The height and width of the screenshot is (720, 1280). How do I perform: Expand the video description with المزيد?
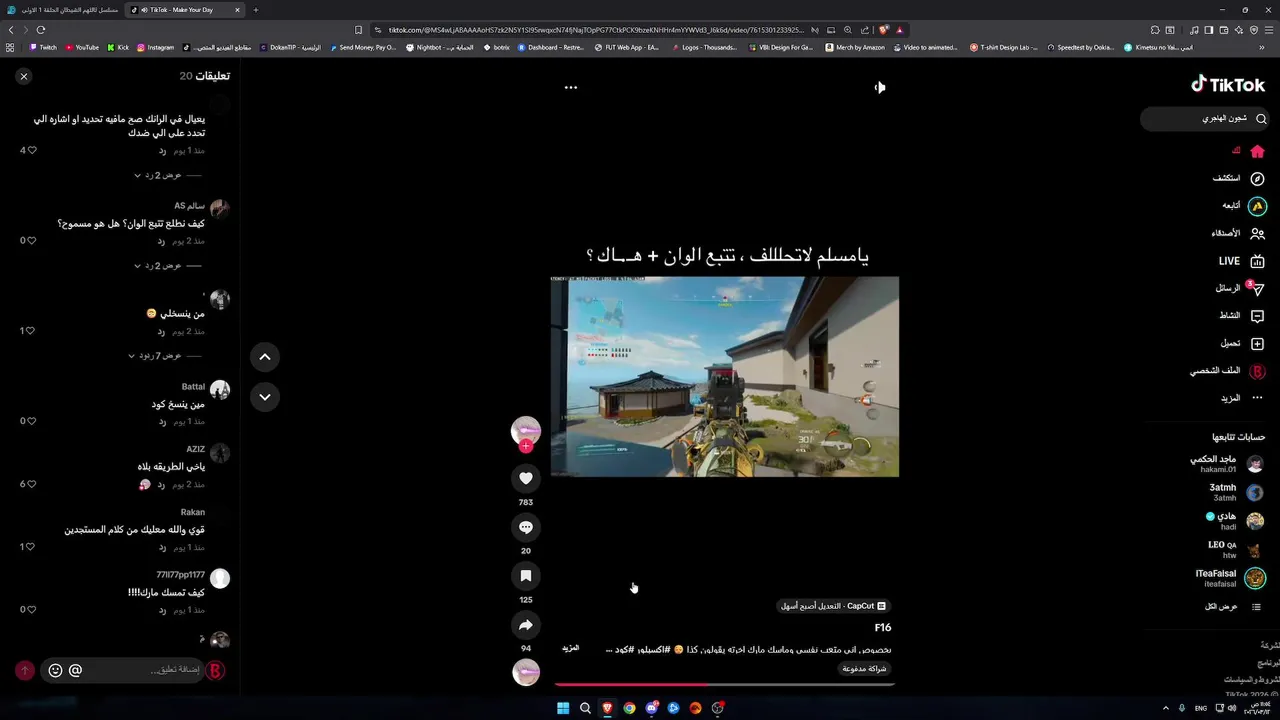(570, 648)
